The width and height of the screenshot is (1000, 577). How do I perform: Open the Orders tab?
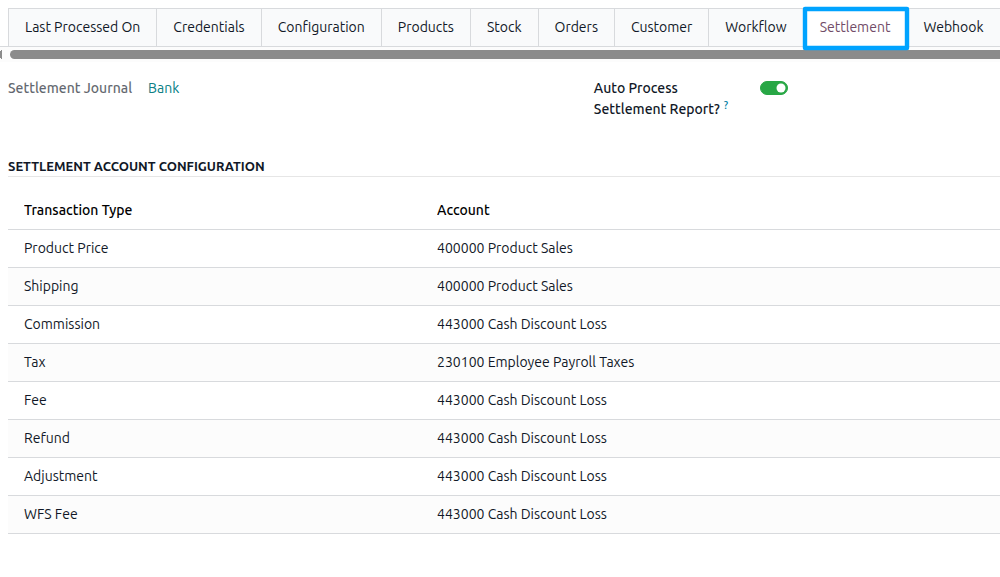(576, 27)
